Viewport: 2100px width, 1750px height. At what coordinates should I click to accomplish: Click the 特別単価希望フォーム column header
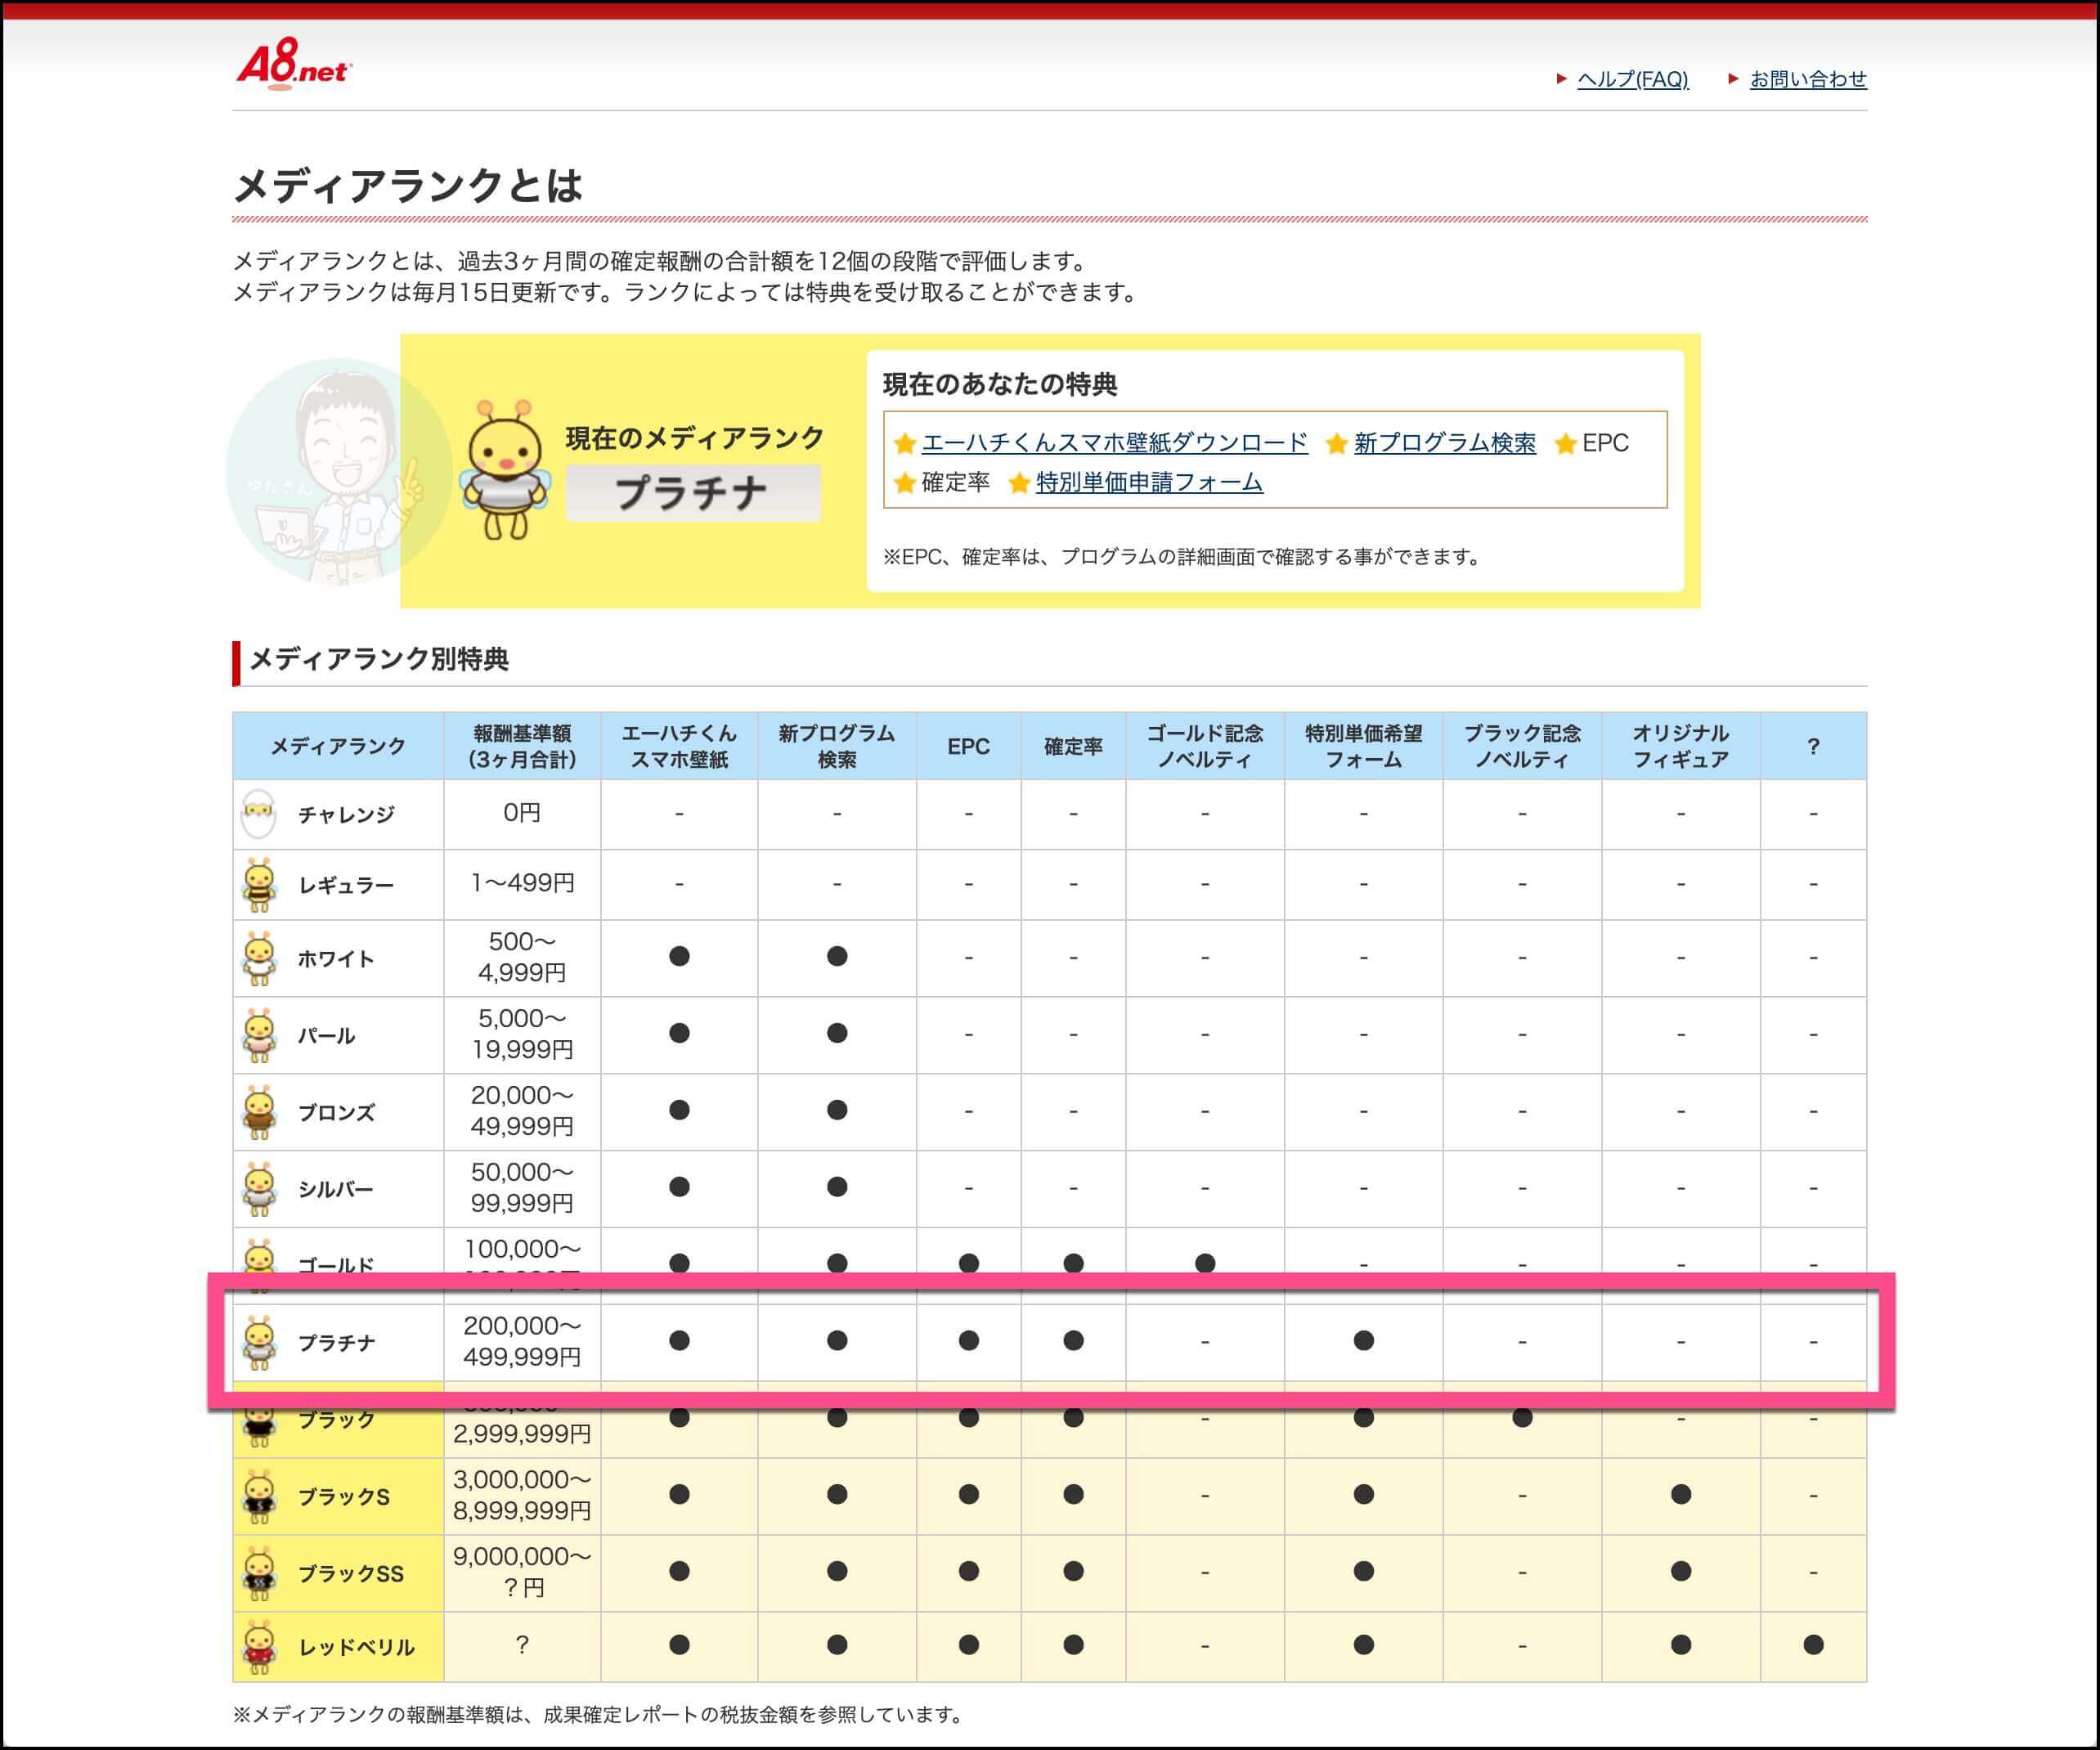[x=1363, y=746]
